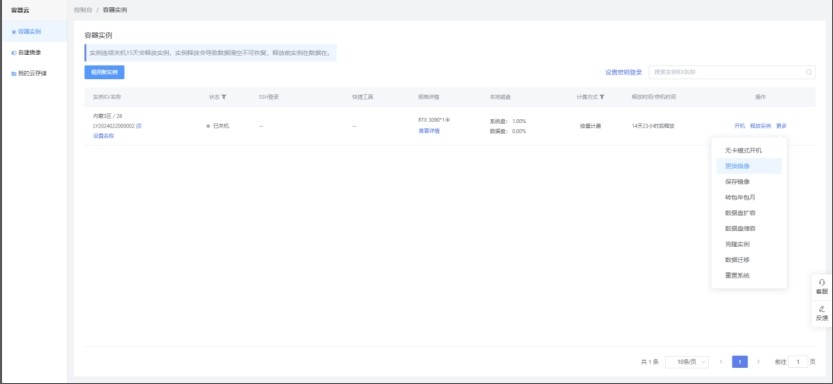The image size is (833, 384).
Task: Go to 控制台 breadcrumb link
Action: click(83, 10)
